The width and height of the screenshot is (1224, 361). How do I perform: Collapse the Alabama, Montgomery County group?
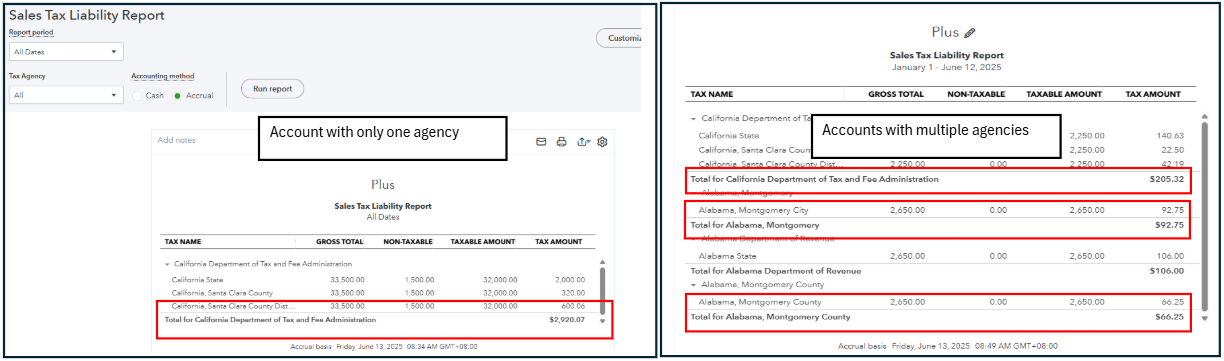[692, 285]
